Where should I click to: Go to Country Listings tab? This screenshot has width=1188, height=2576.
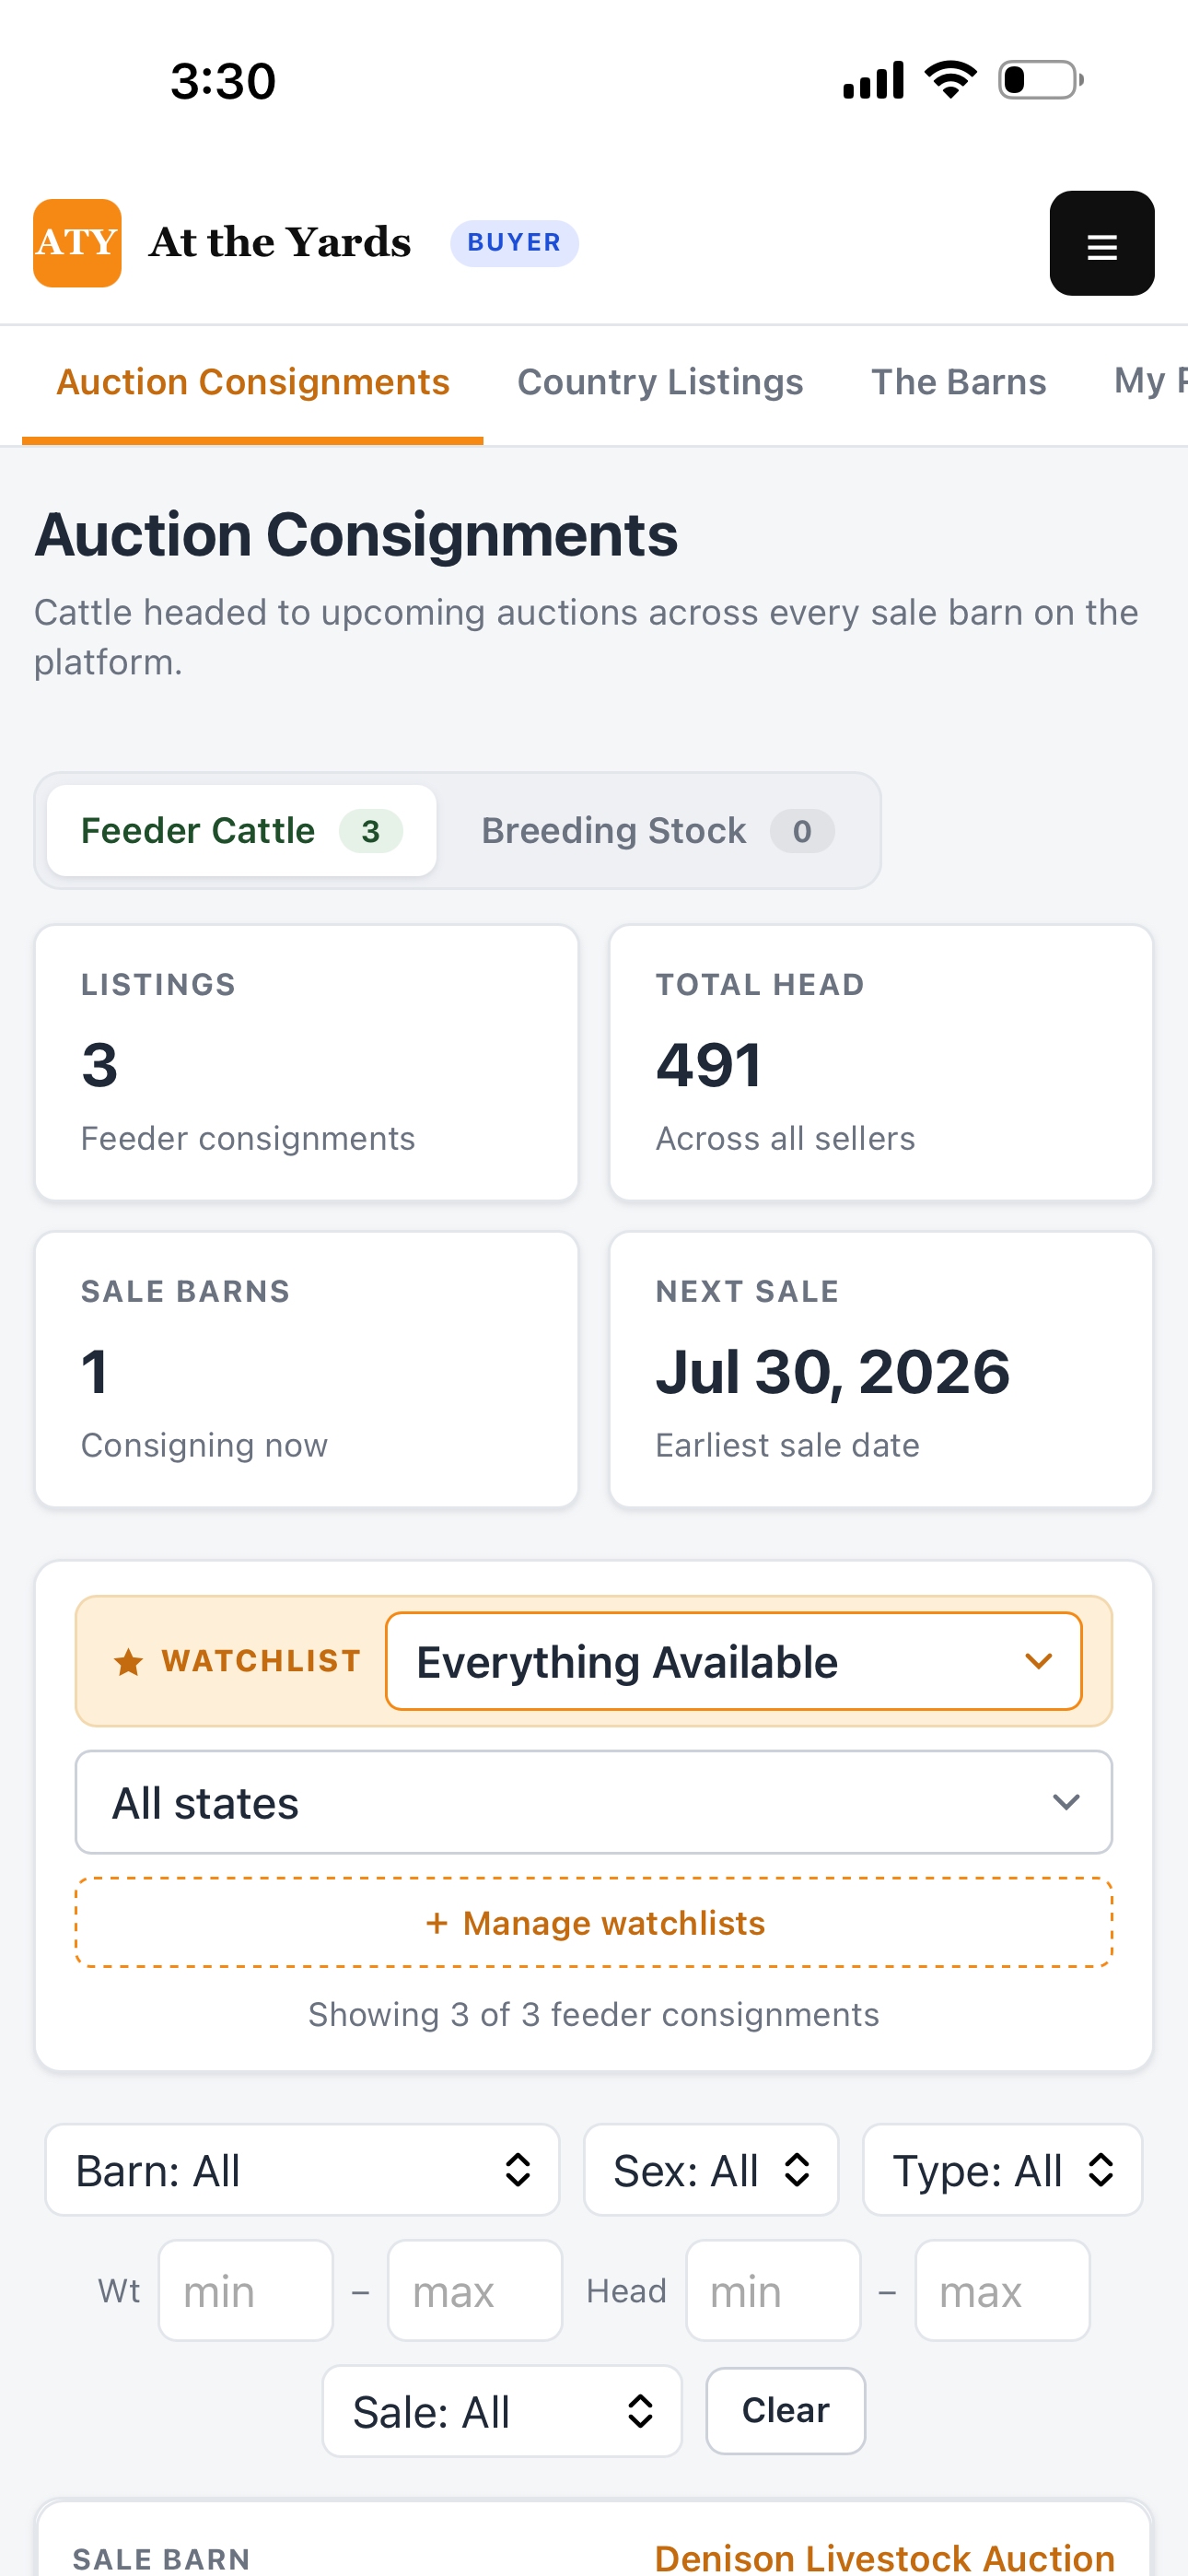(660, 382)
